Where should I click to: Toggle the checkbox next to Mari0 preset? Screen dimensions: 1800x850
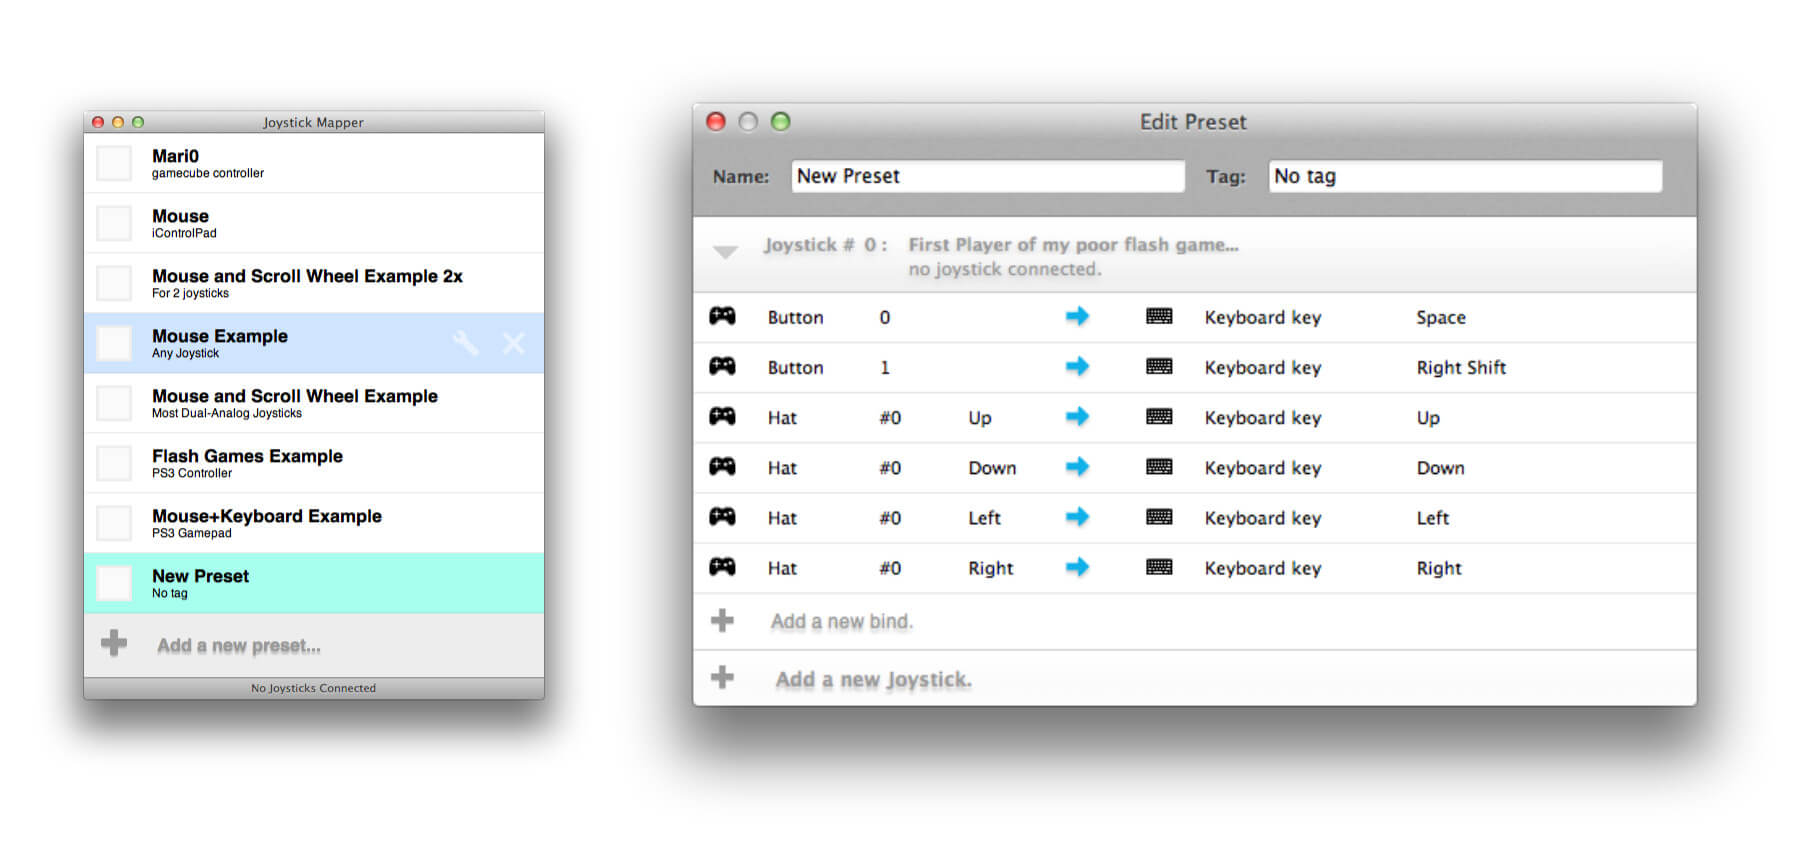tap(114, 163)
